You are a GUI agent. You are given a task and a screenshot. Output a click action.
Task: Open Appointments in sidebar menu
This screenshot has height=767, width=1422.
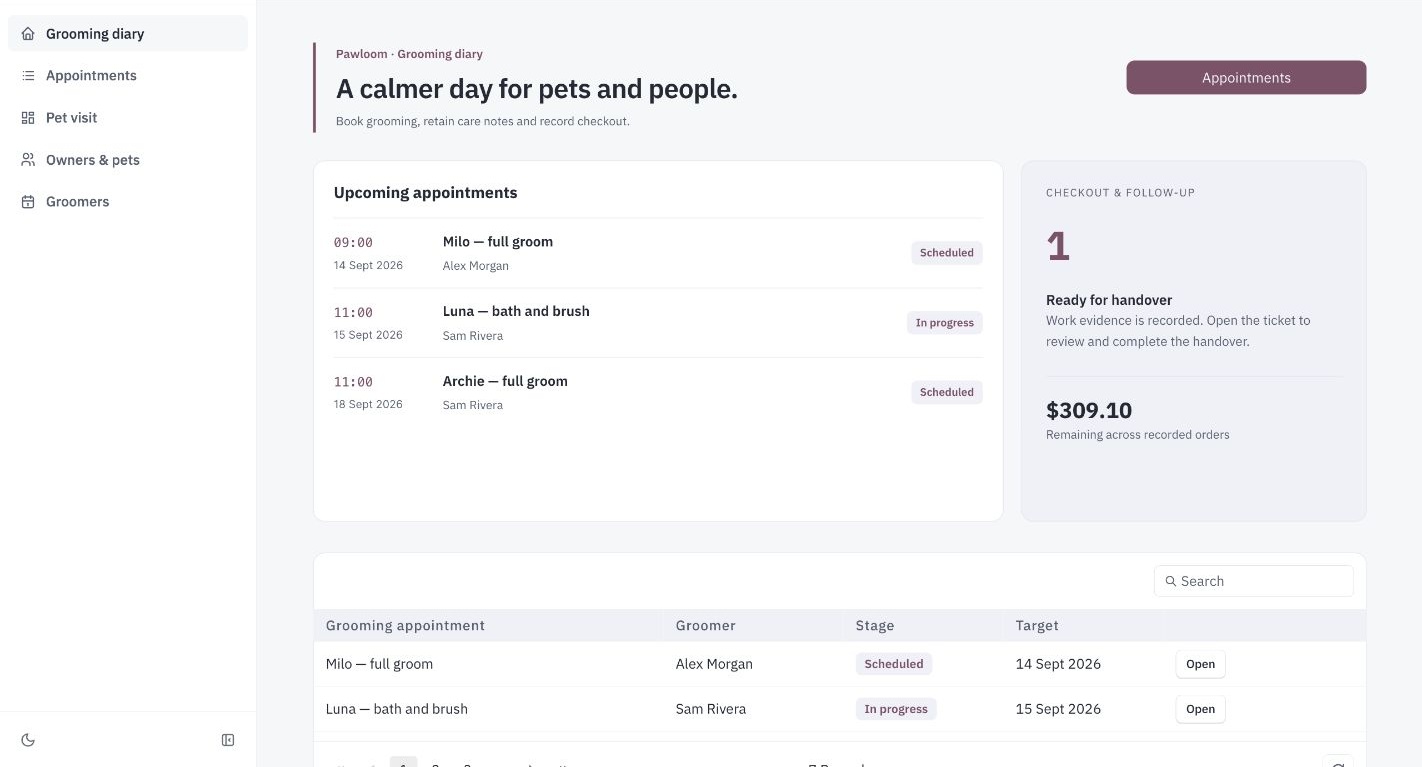(128, 76)
